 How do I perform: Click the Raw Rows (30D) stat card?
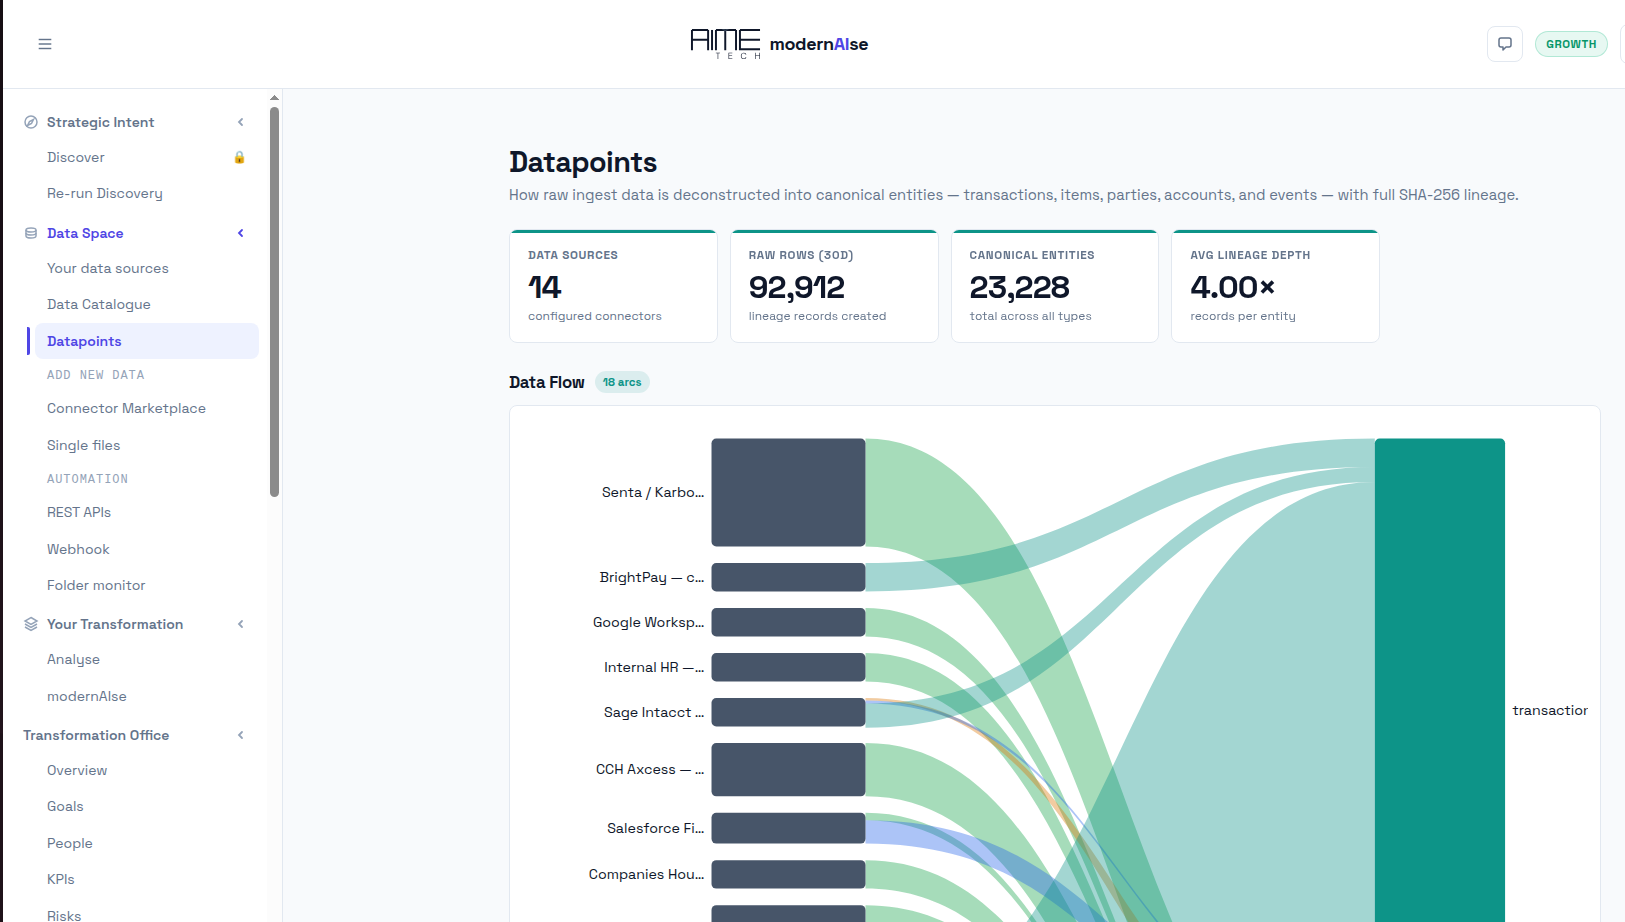[x=834, y=286]
